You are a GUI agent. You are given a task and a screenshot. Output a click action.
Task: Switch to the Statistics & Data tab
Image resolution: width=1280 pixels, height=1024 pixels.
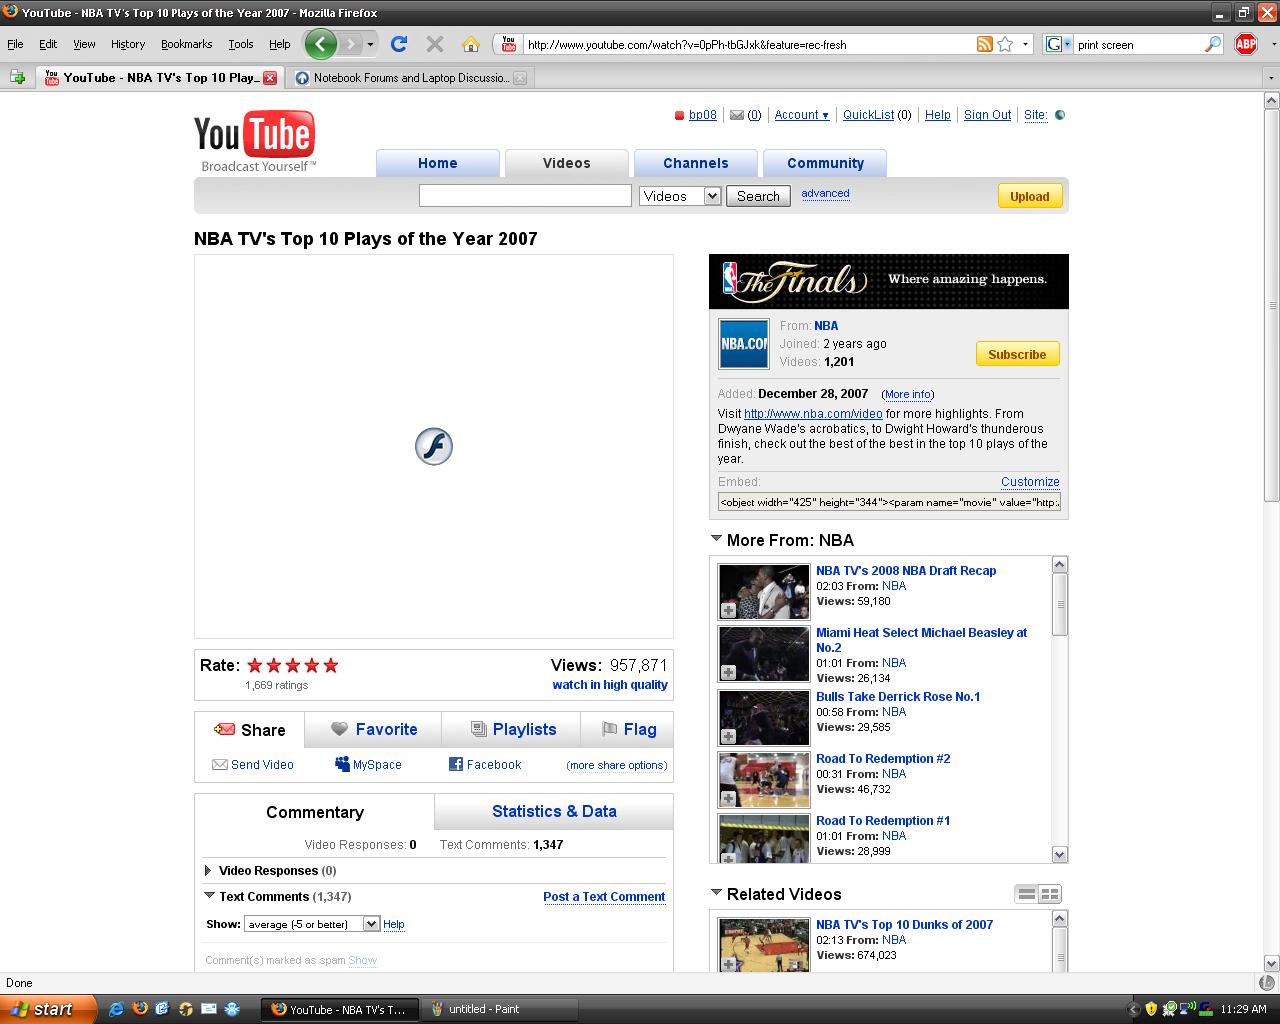[x=554, y=811]
